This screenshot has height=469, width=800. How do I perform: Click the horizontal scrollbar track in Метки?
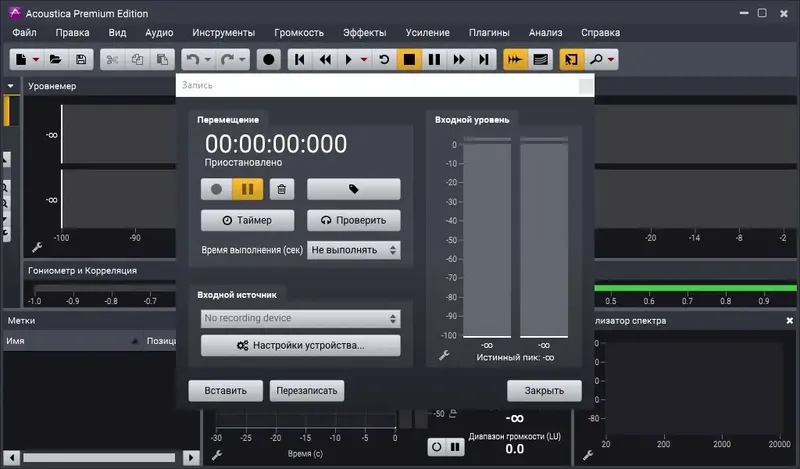click(99, 458)
